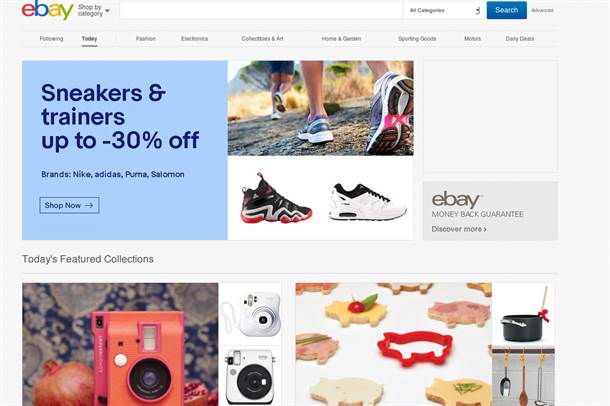
Task: Open the Daily Deals link
Action: tap(520, 38)
